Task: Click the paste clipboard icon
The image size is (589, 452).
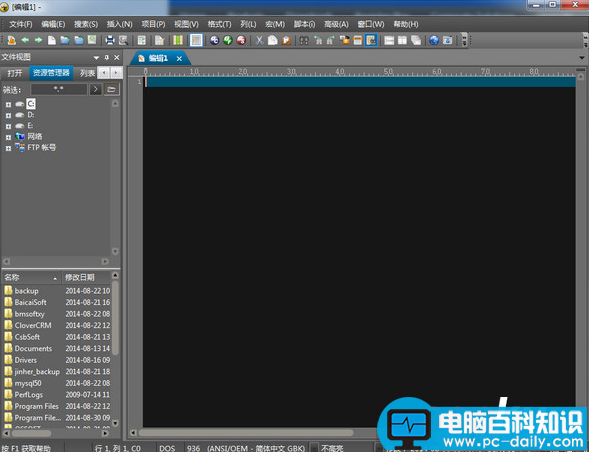Action: pos(286,40)
